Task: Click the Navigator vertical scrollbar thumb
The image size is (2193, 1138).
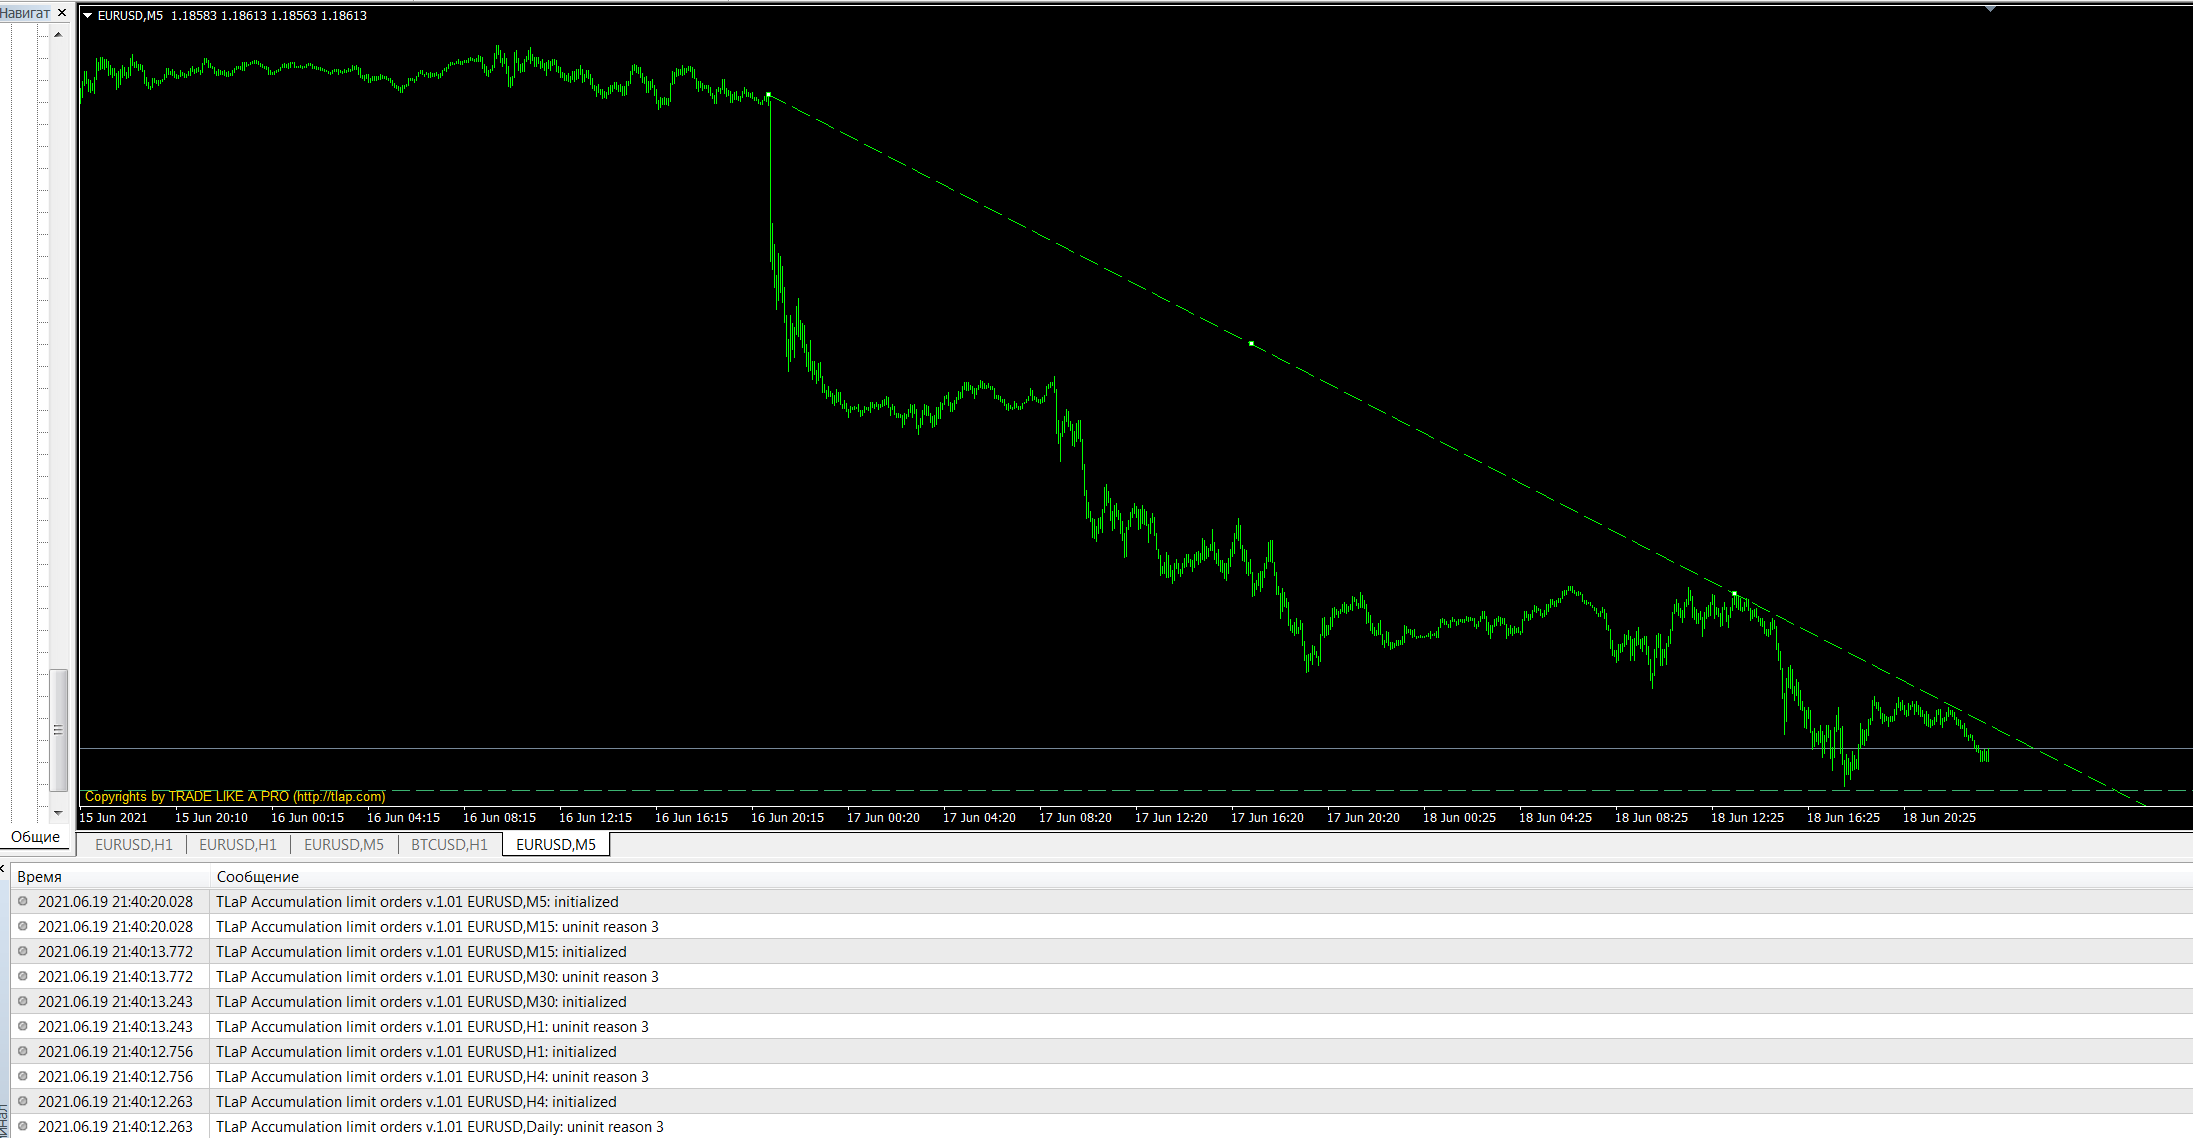Action: (x=58, y=730)
